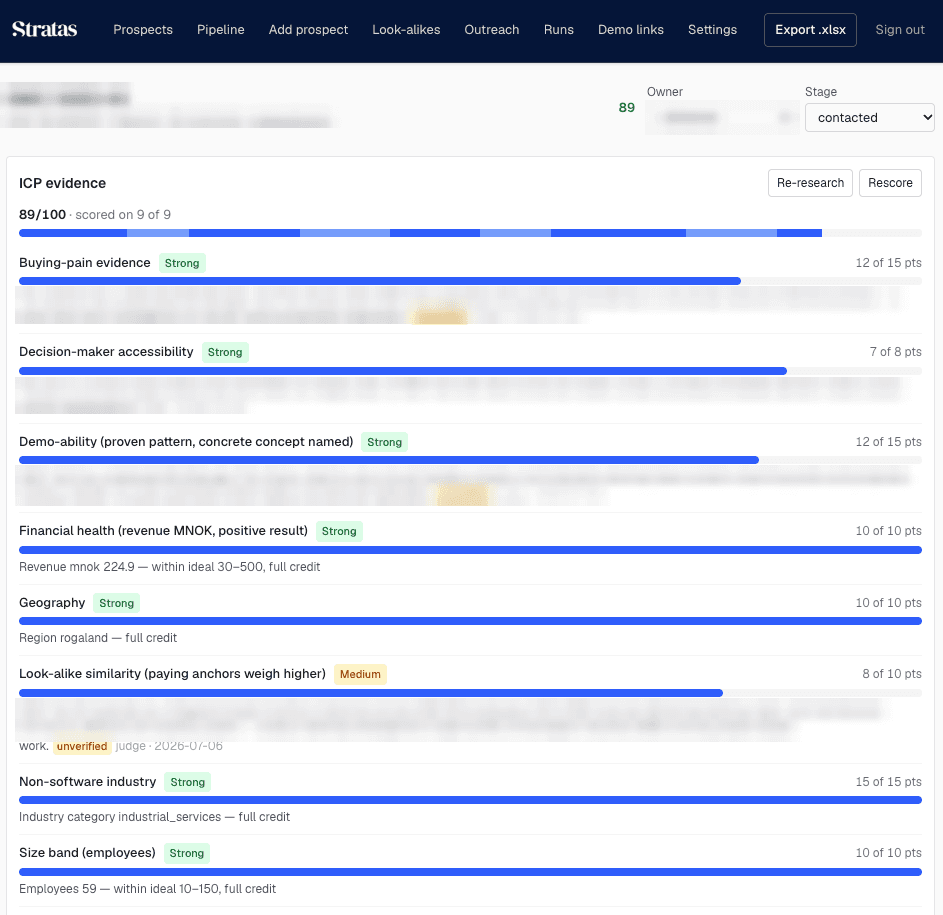Click the Strong badge beside Financial health
Viewport: 943px width, 915px height.
pos(339,531)
